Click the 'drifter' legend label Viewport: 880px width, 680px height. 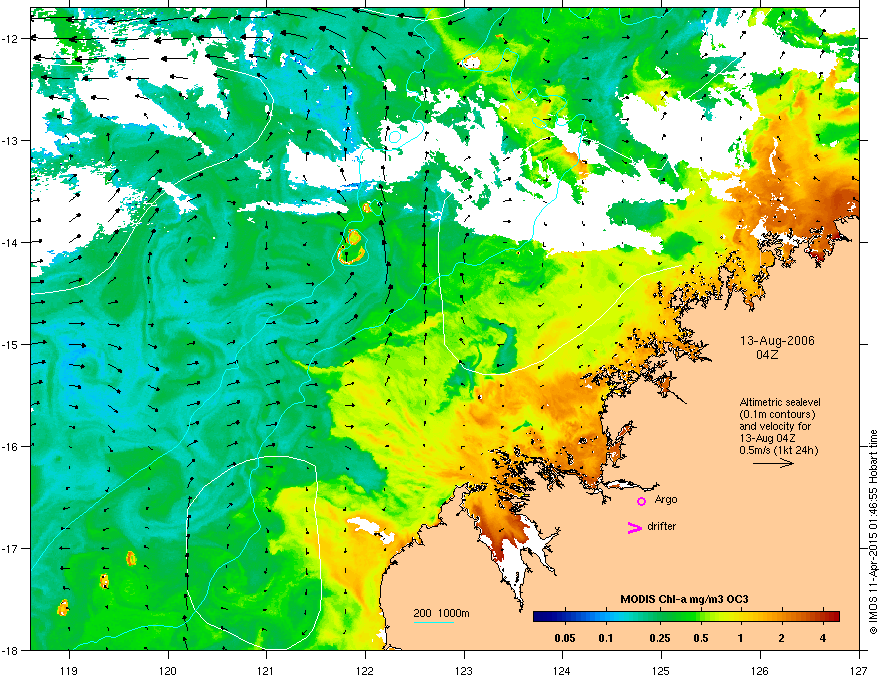click(662, 526)
